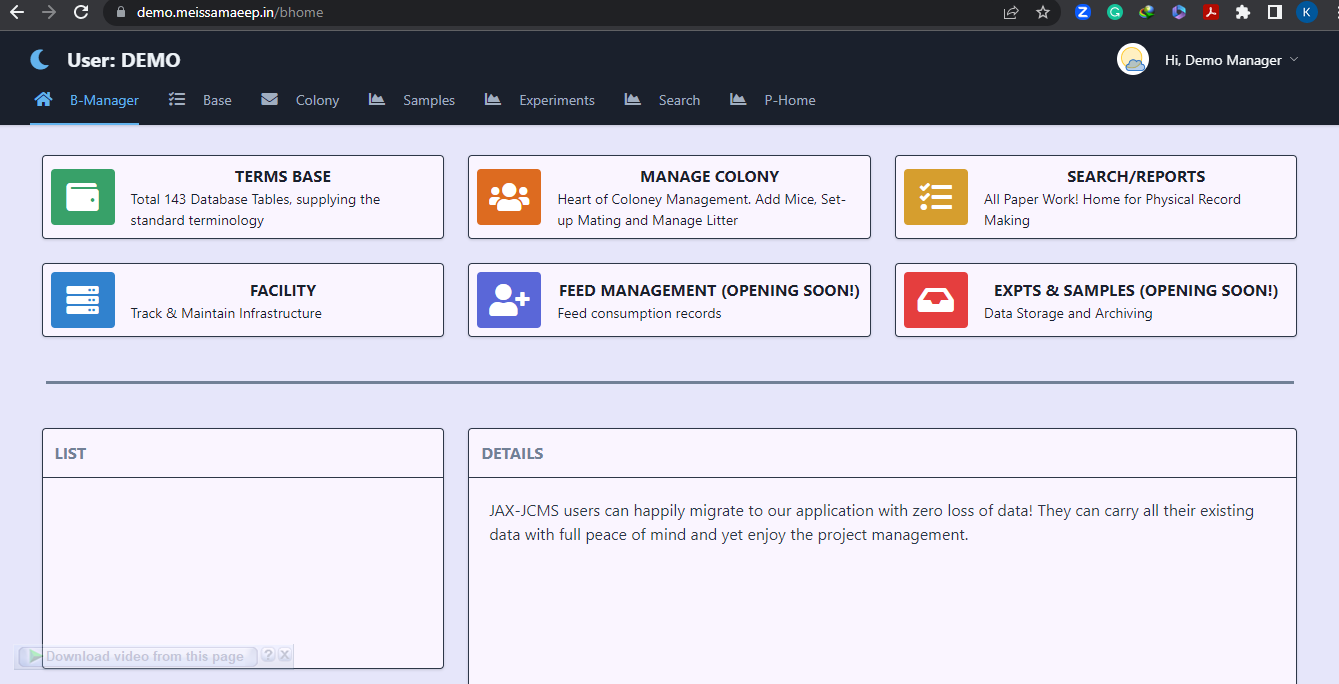
Task: Click the Demo Manager profile avatar
Action: pyautogui.click(x=1133, y=60)
